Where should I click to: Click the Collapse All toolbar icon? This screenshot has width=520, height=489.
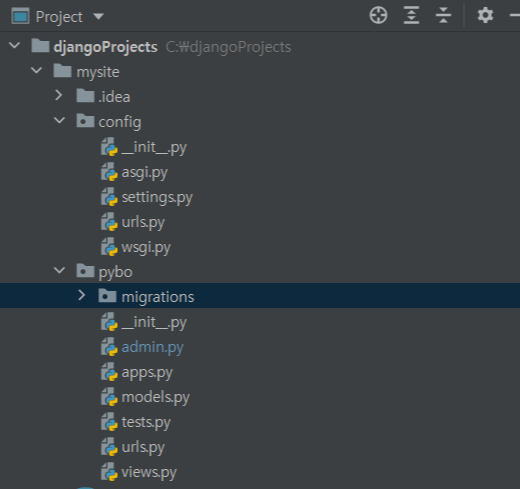[443, 15]
